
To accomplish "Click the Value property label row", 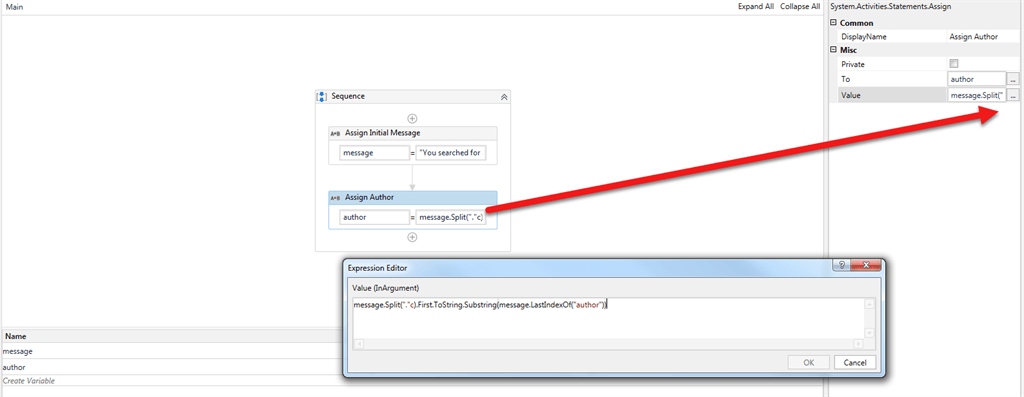I will click(891, 95).
